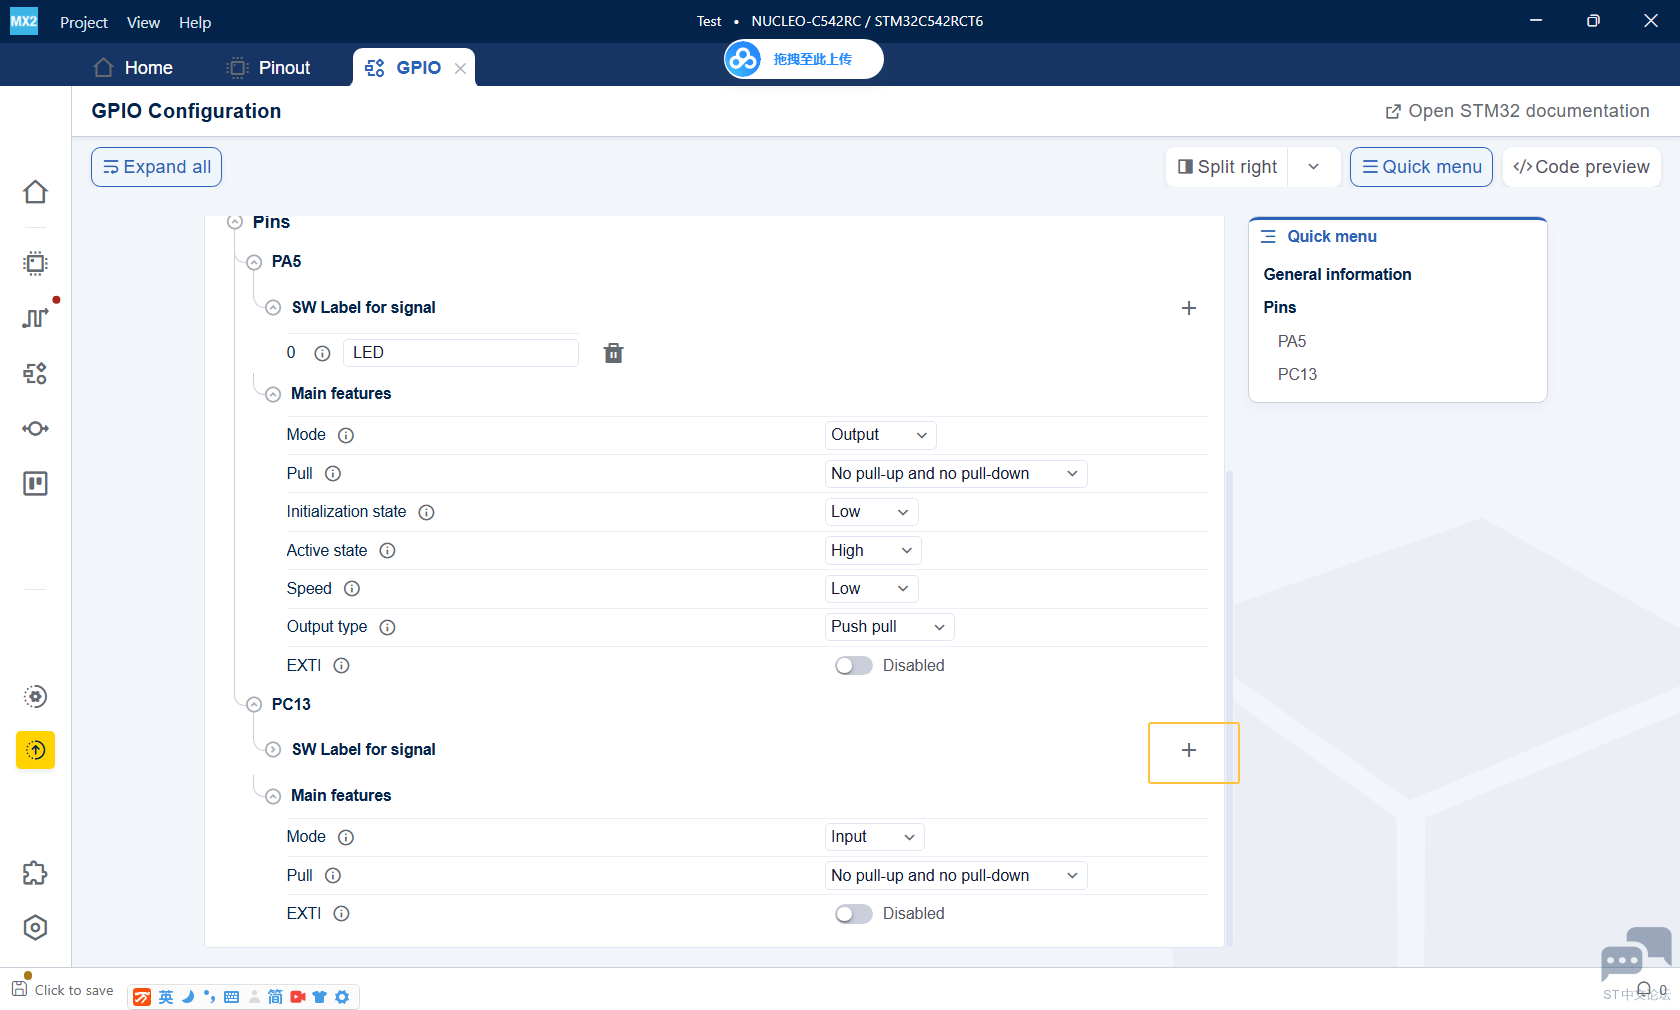Show info for PA5 EXTI
The image size is (1680, 1010).
point(341,666)
